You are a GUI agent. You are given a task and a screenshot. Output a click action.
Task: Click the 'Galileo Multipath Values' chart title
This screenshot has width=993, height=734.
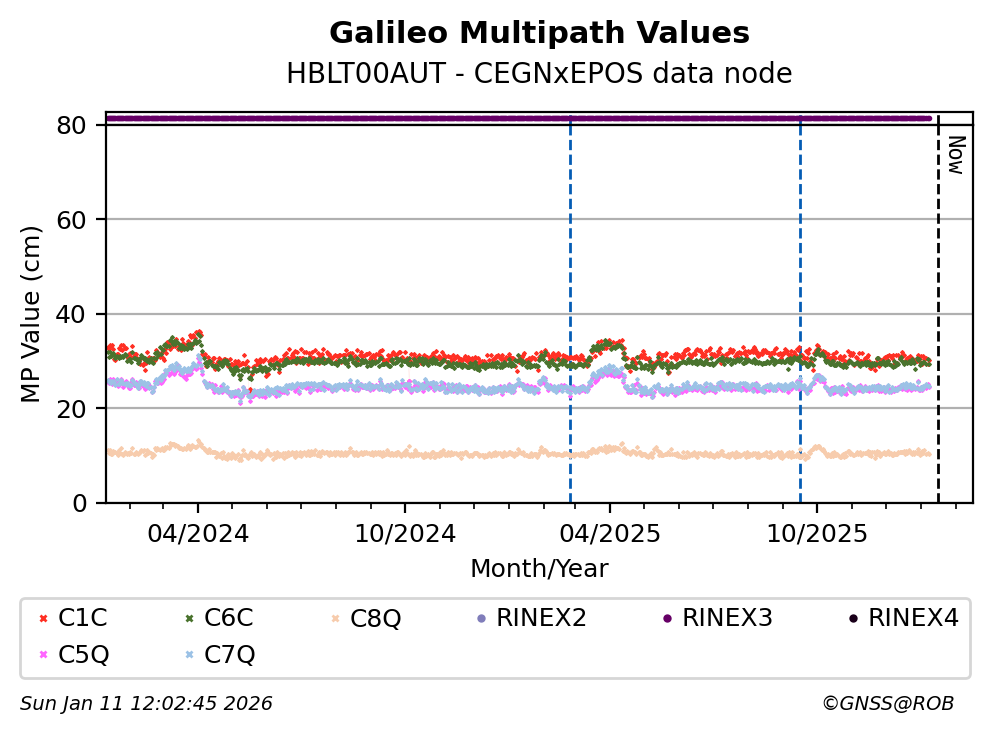tap(539, 33)
